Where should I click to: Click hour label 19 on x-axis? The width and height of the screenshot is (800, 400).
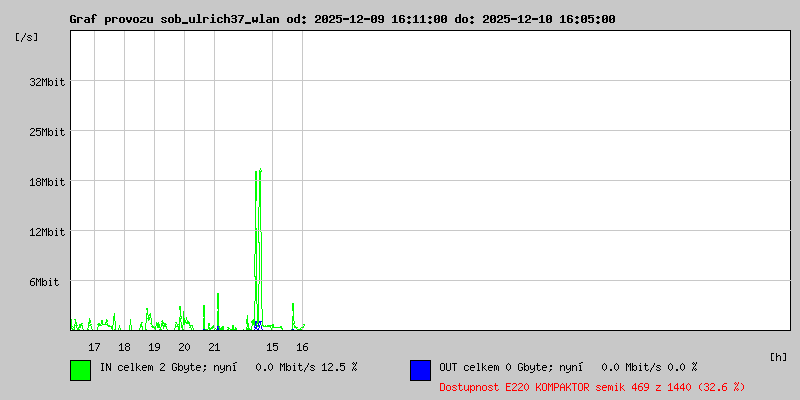point(154,347)
